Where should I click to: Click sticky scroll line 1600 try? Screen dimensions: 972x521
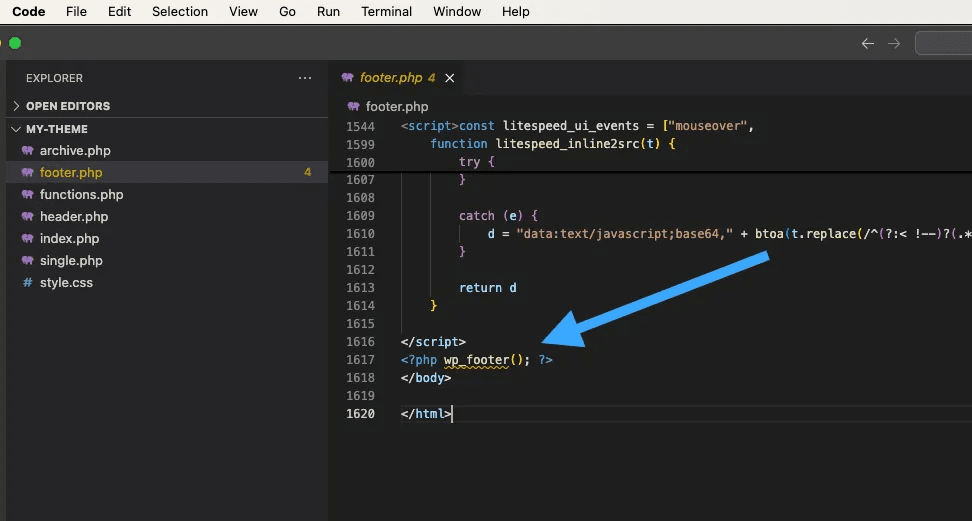click(475, 162)
